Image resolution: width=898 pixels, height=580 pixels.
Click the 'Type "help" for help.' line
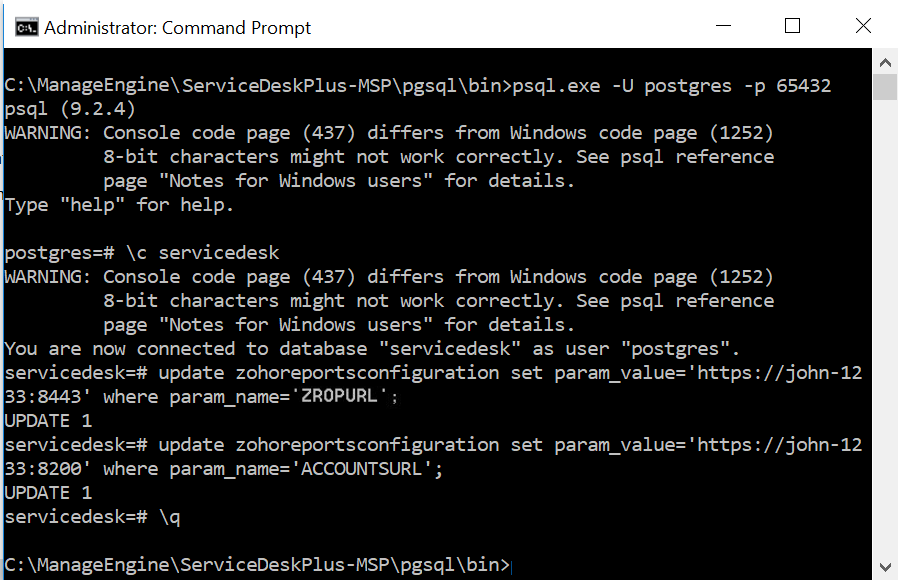(x=119, y=205)
